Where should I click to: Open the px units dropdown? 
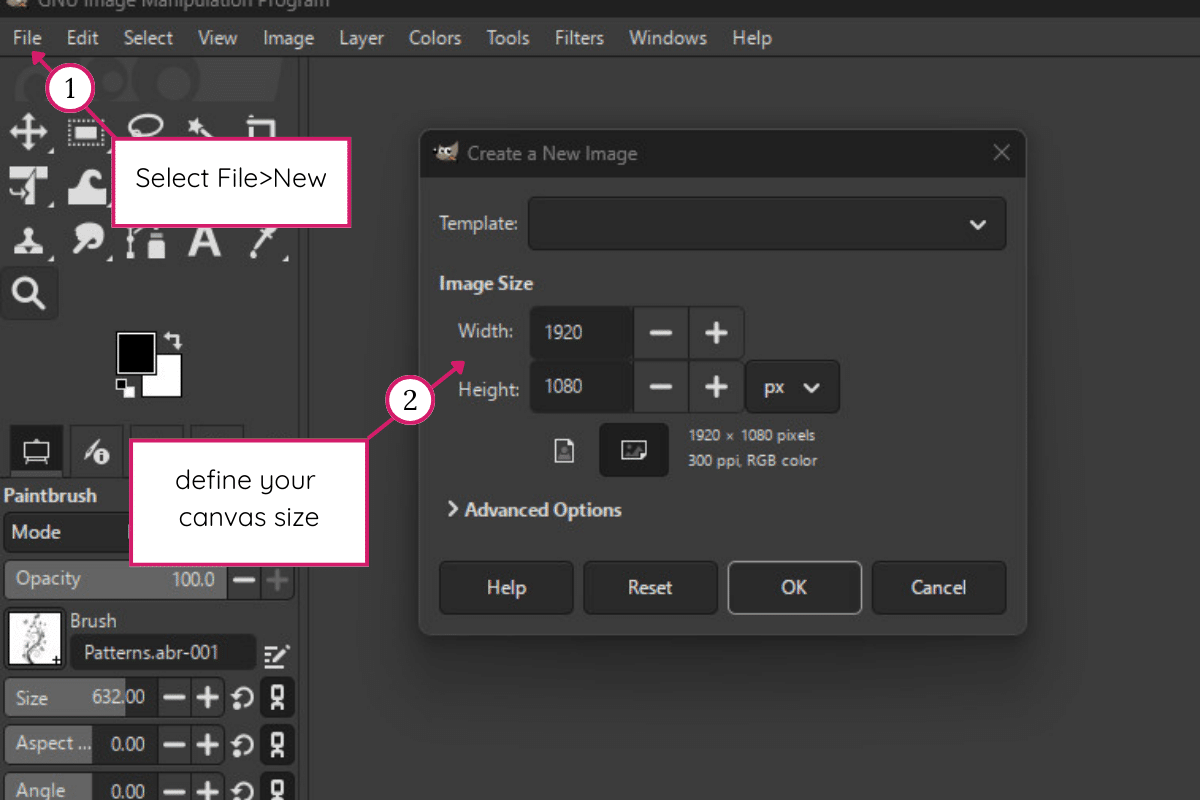point(792,387)
